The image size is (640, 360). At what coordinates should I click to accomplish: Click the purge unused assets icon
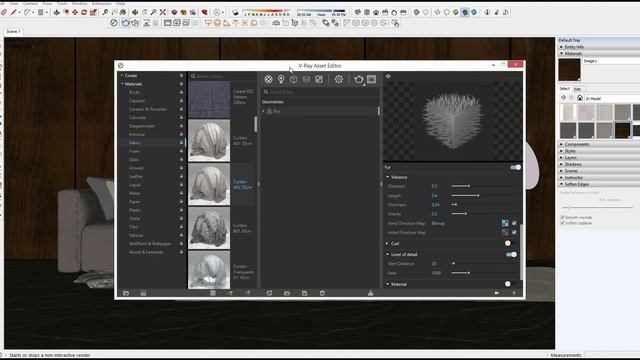pyautogui.click(x=371, y=293)
